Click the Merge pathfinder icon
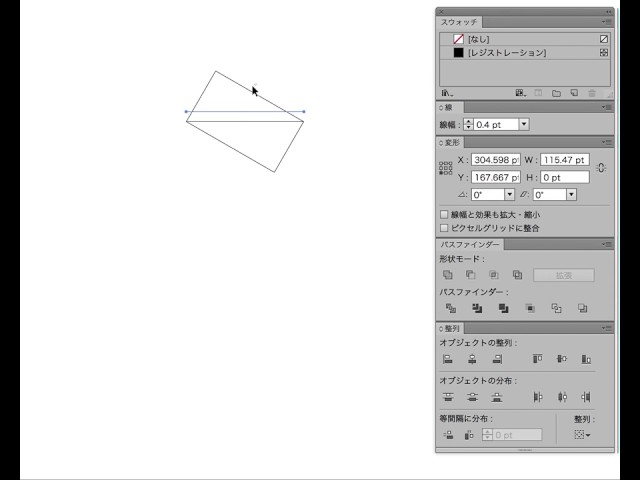The height and width of the screenshot is (480, 640). (503, 308)
